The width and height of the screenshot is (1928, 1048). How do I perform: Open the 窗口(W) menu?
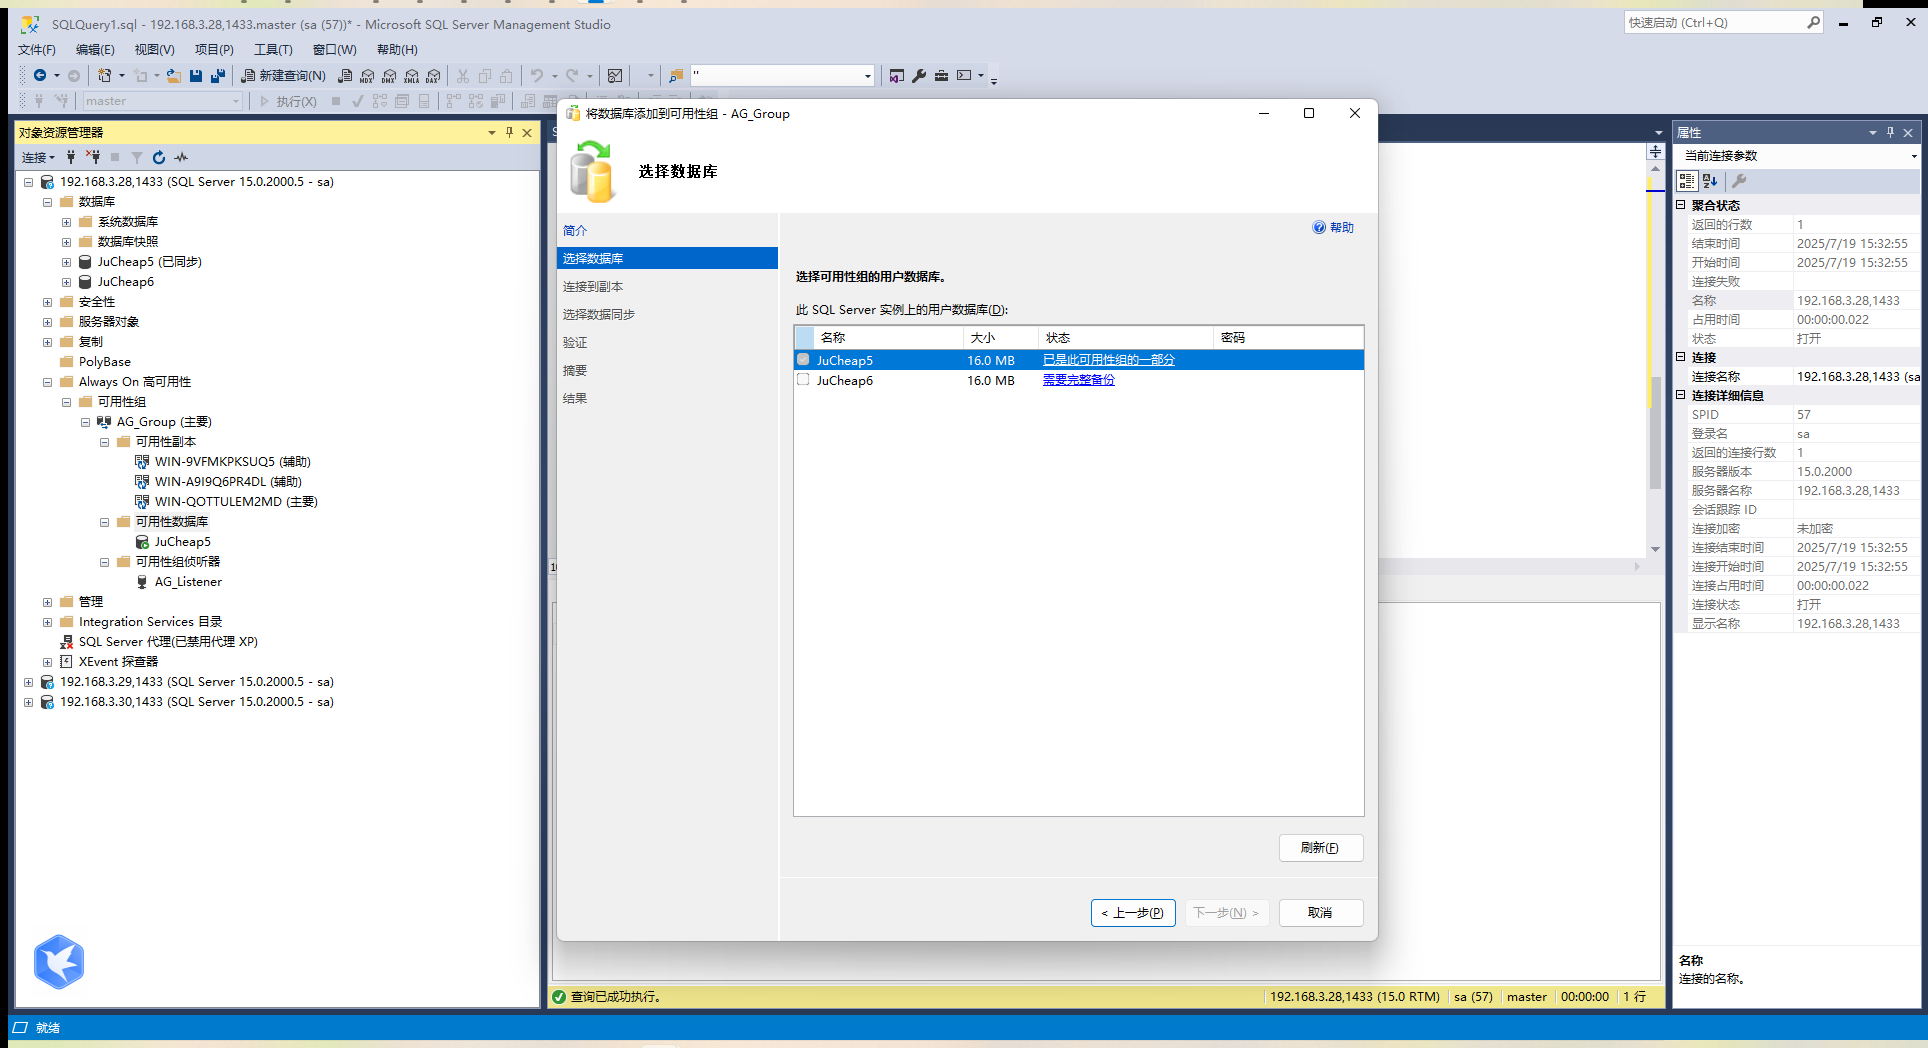[334, 50]
